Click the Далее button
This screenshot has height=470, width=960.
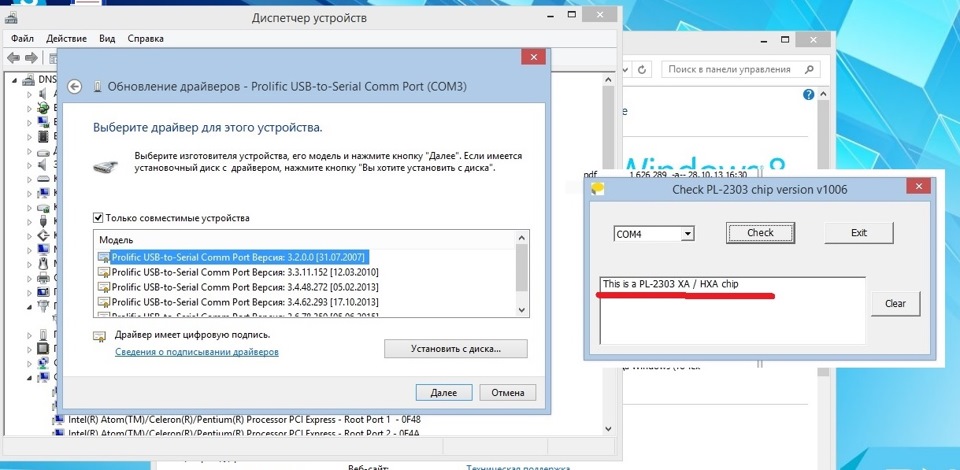[444, 393]
